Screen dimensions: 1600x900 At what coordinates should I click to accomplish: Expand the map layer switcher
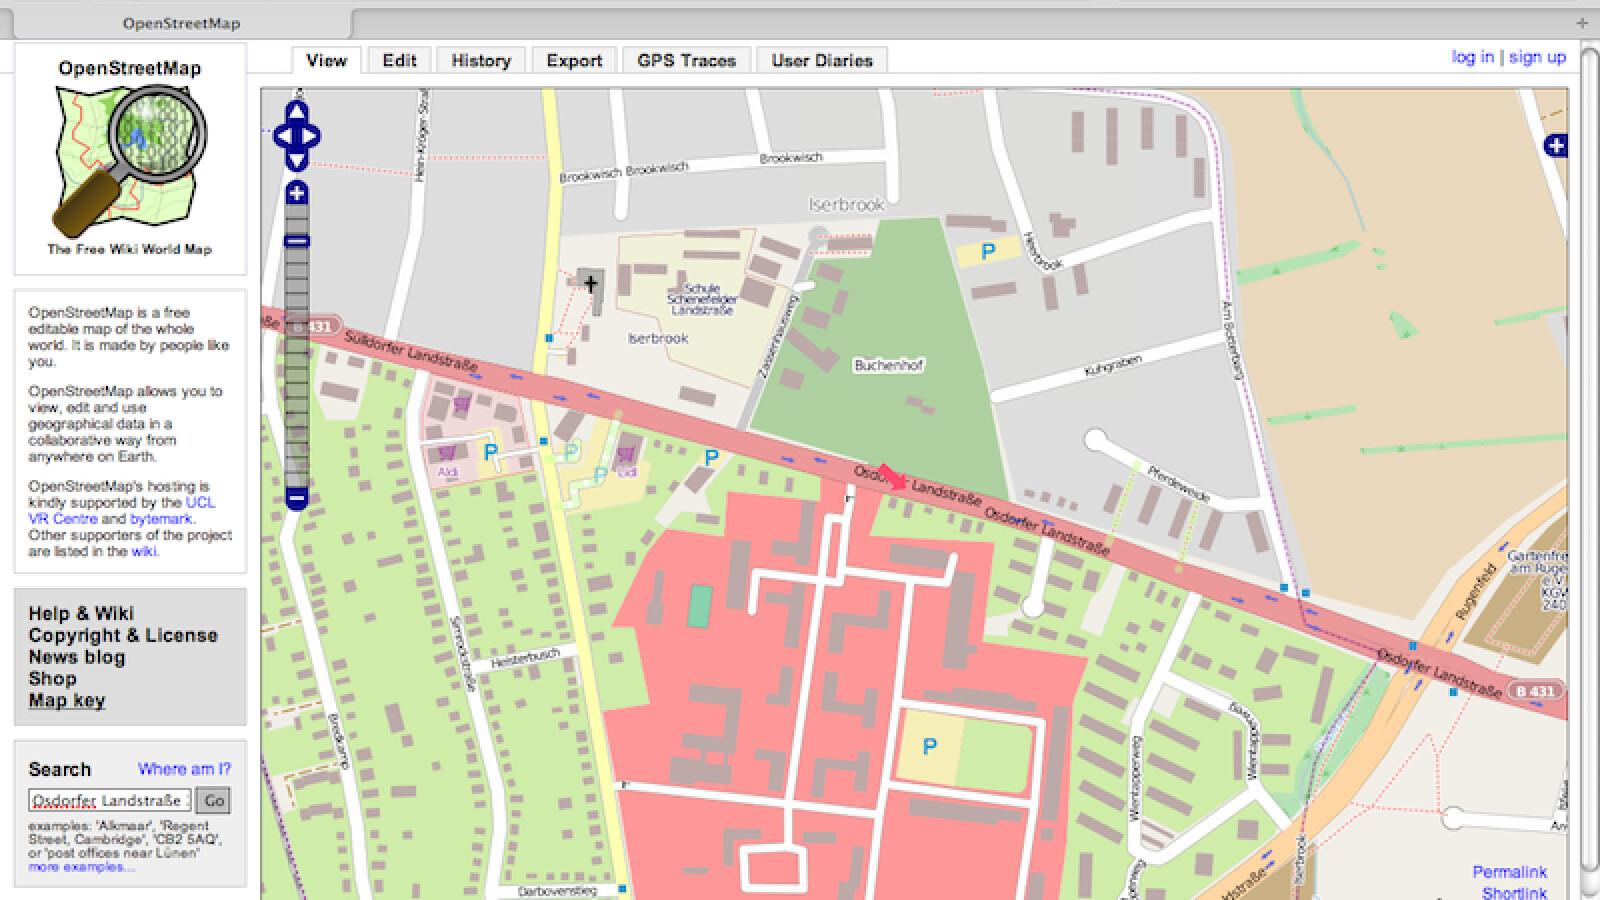[1555, 146]
